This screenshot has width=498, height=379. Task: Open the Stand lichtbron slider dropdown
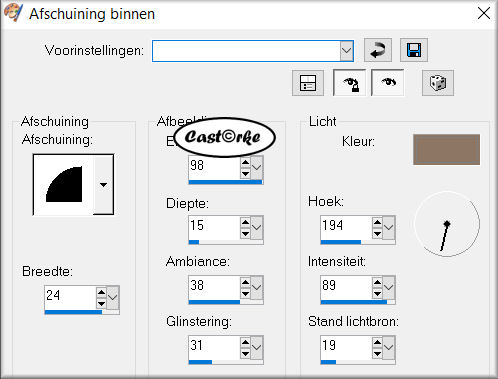point(389,347)
